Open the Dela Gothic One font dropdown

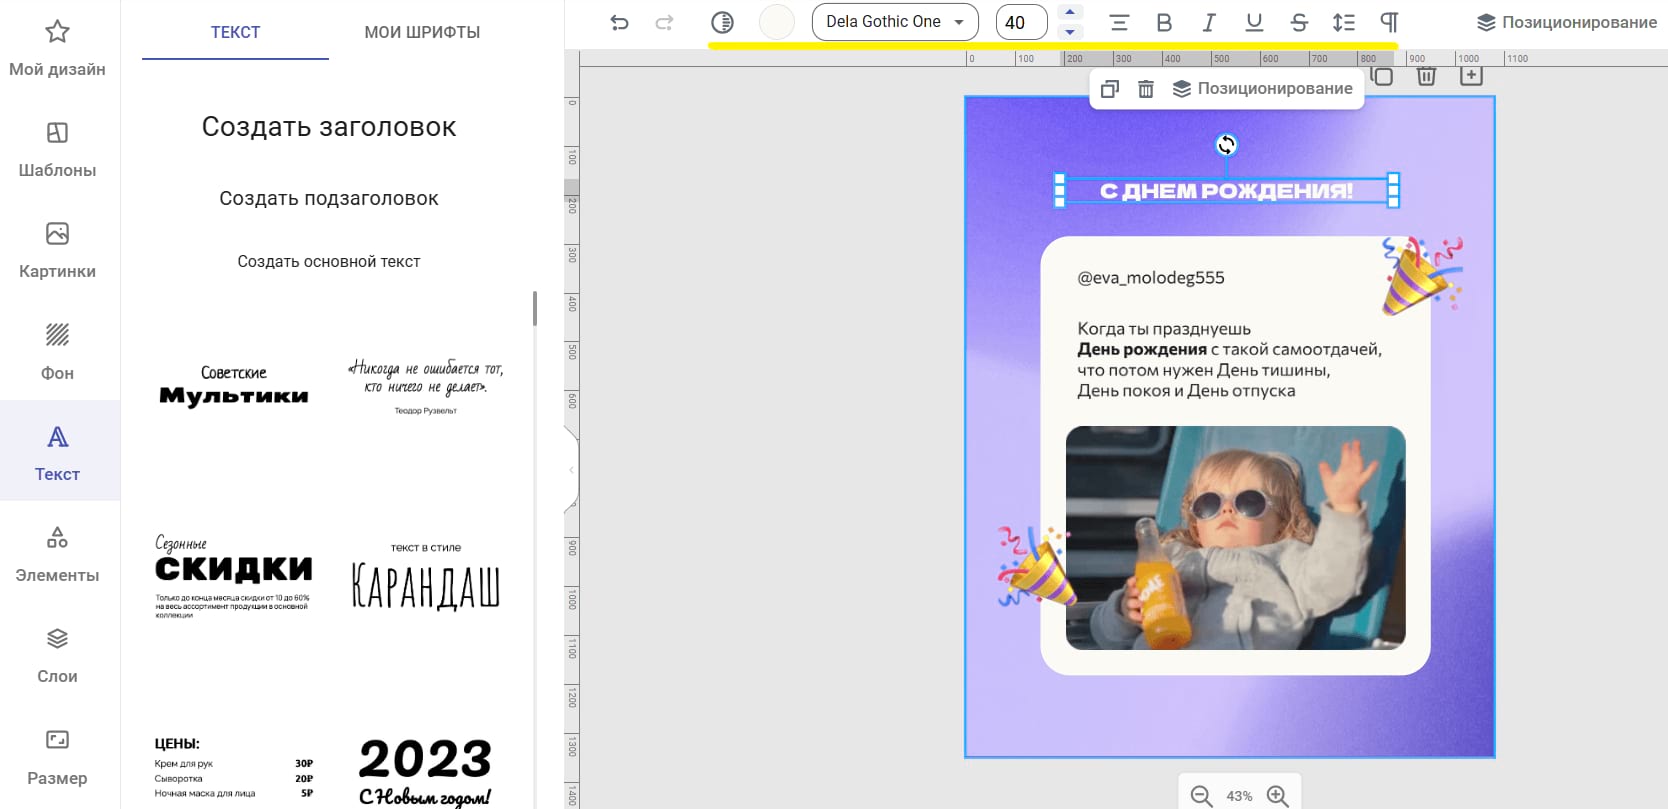(x=894, y=22)
